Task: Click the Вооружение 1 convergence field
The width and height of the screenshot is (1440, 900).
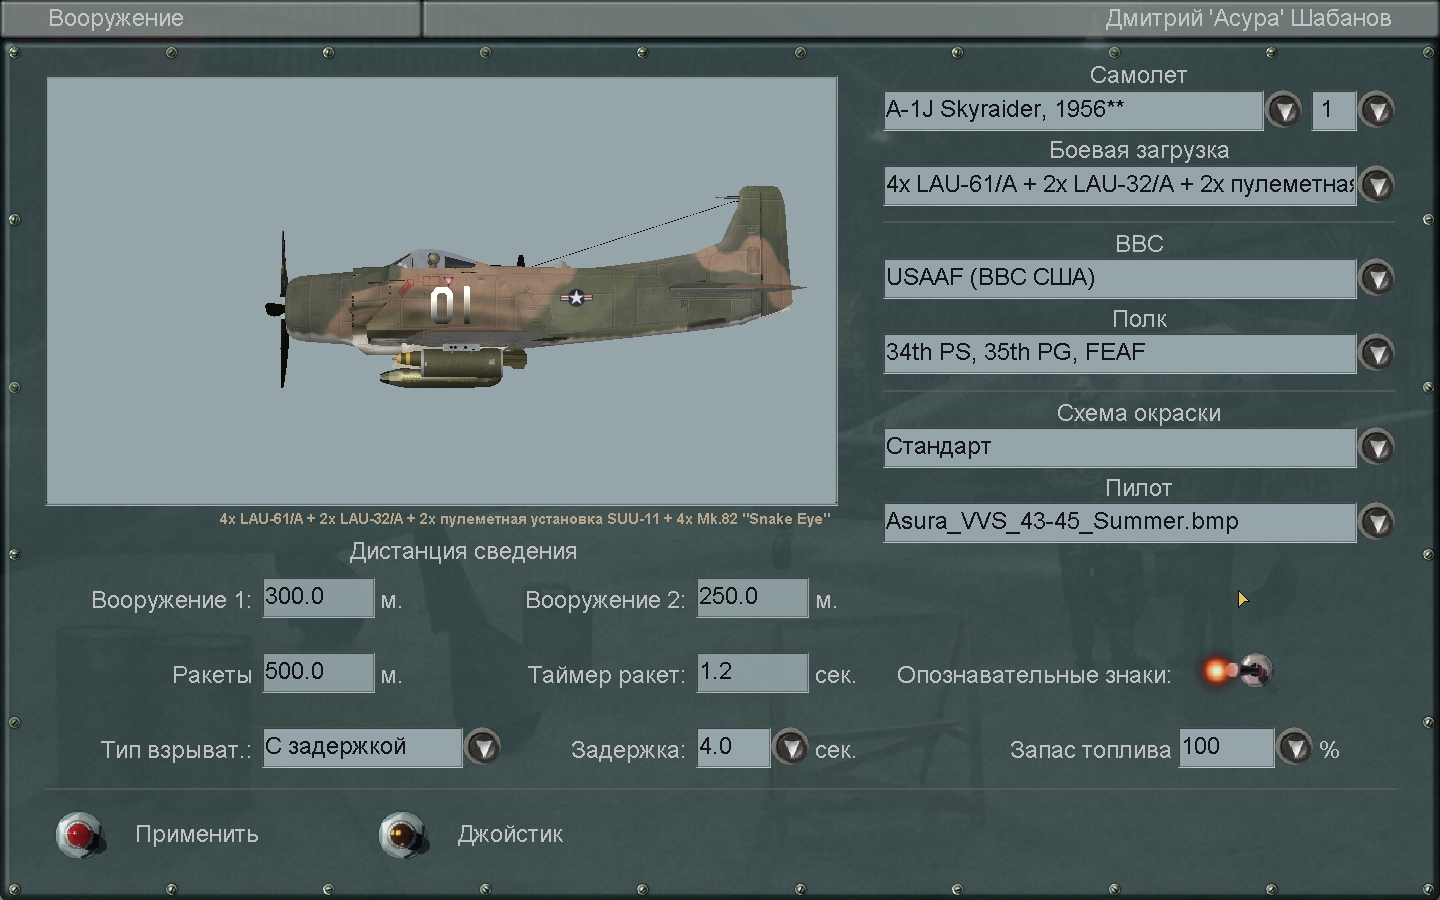Action: click(318, 598)
